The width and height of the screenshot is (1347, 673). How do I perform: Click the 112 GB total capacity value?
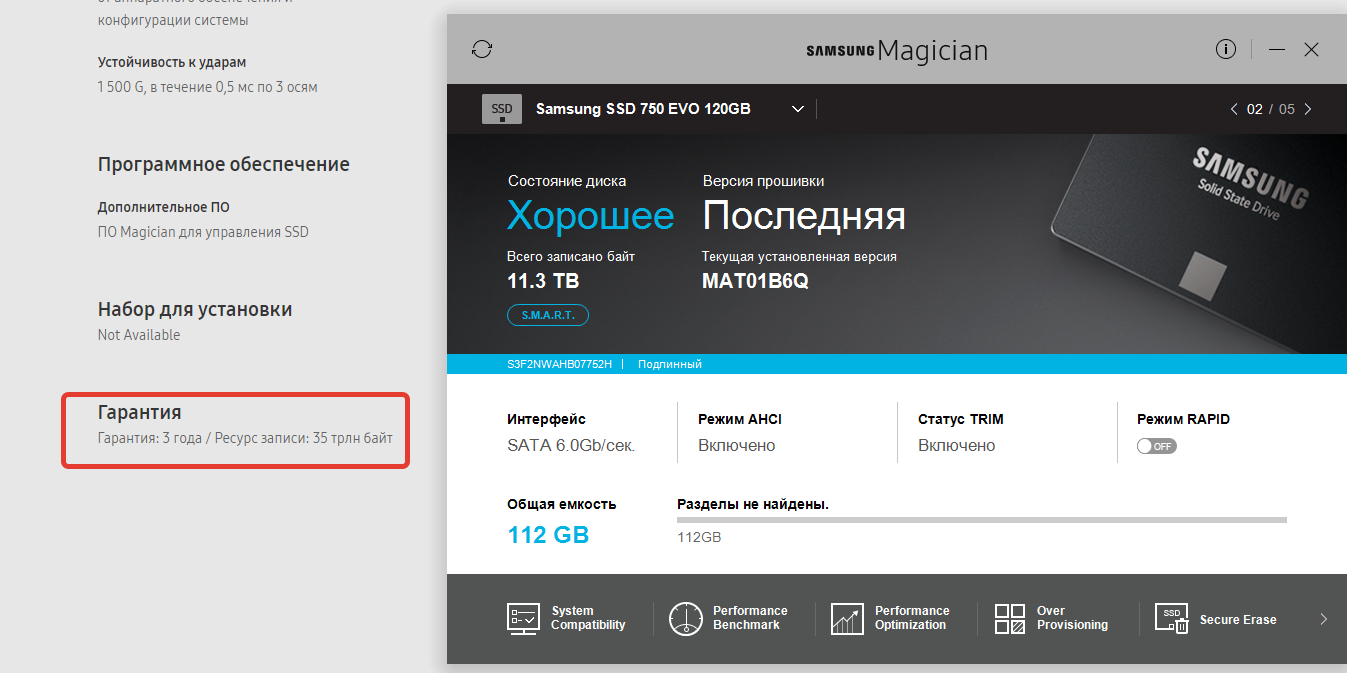[548, 535]
